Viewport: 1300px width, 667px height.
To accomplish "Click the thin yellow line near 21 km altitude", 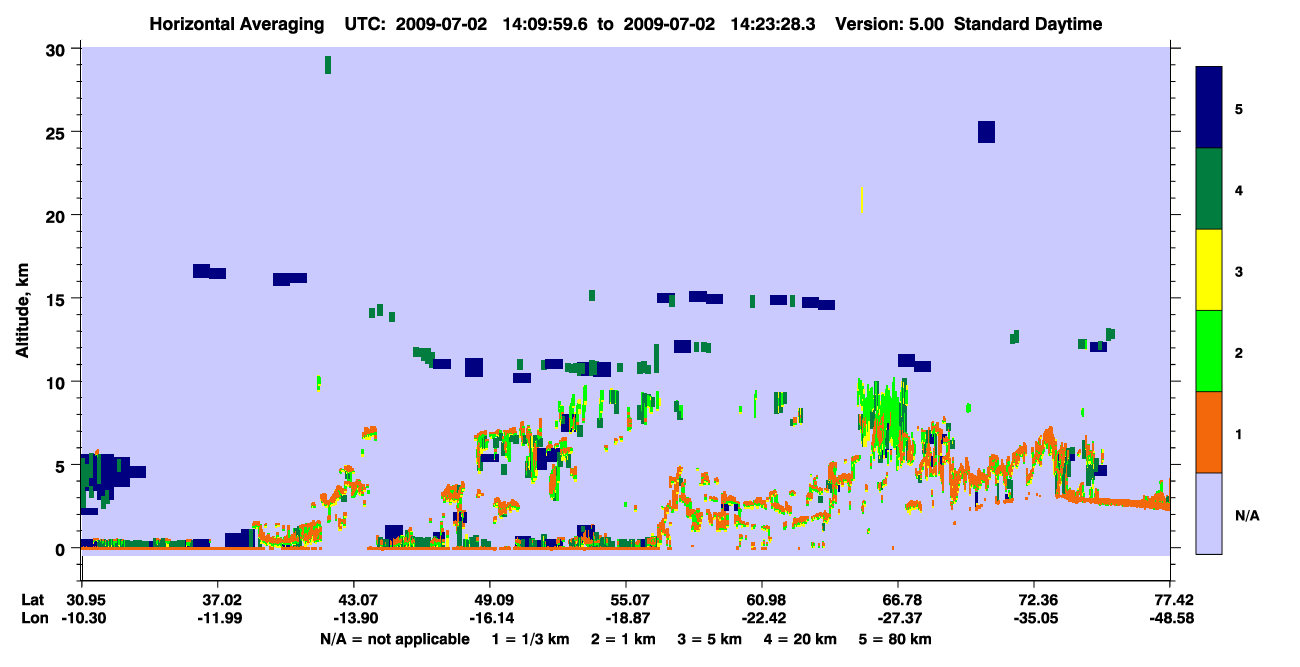I will tap(862, 200).
